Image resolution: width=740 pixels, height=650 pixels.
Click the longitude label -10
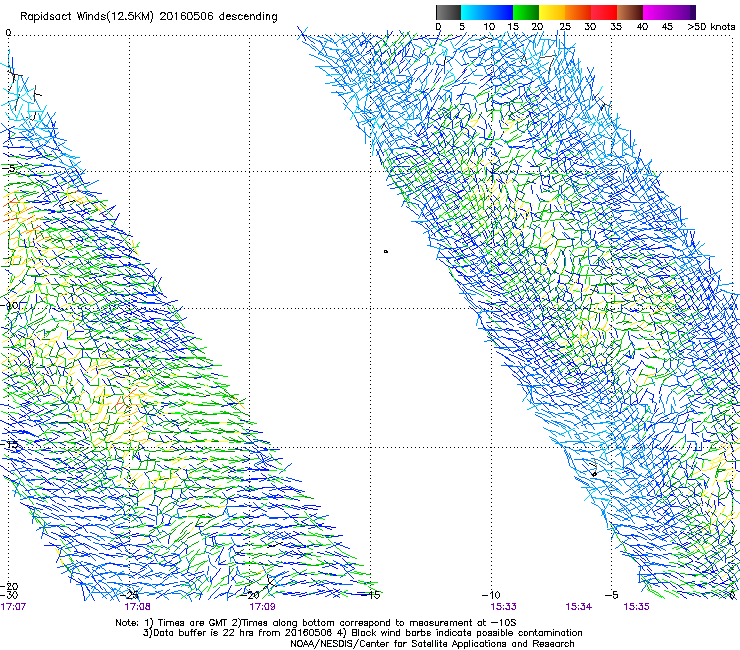click(491, 595)
